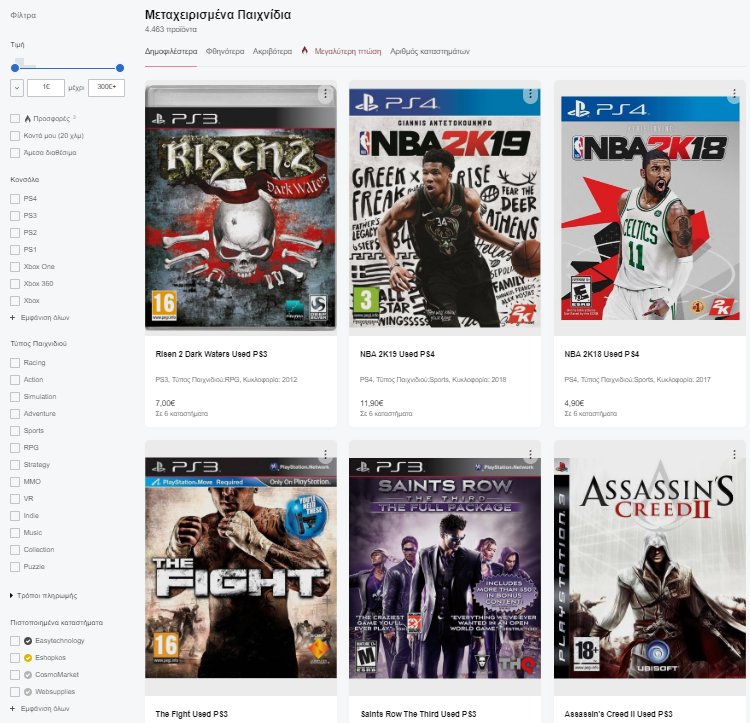The image size is (750, 723).
Task: Tick the Strategy game type checkbox
Action: (15, 465)
